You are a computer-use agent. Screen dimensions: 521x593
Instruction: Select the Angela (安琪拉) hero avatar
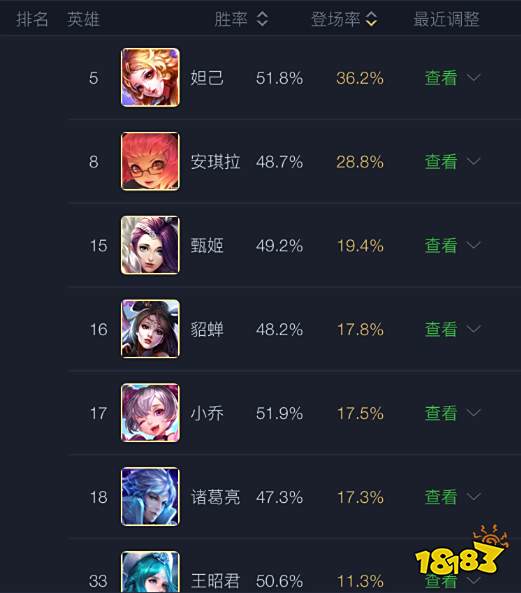click(150, 161)
